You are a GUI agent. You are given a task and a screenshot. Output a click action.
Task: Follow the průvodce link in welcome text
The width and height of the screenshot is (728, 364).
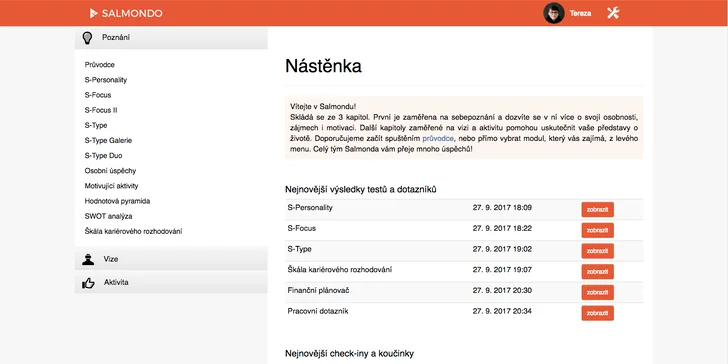[438, 138]
